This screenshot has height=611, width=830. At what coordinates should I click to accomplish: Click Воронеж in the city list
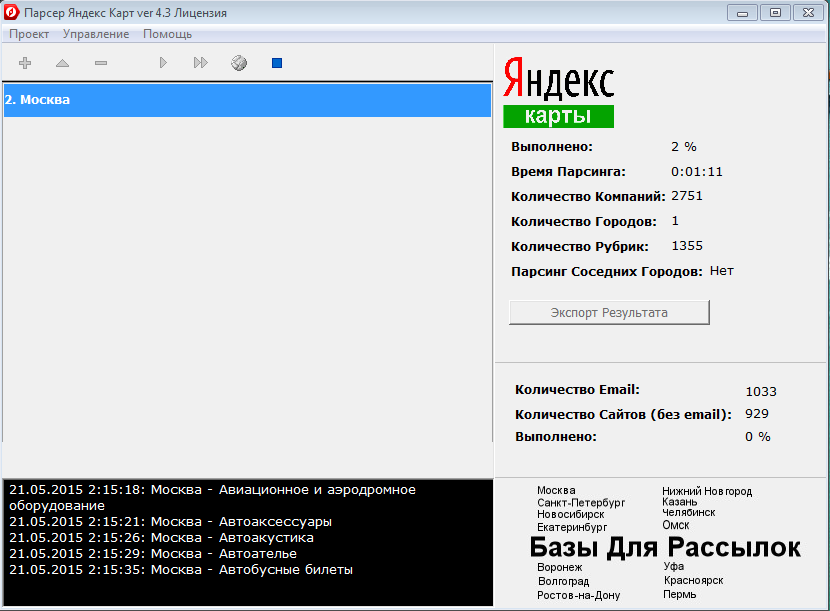click(560, 567)
